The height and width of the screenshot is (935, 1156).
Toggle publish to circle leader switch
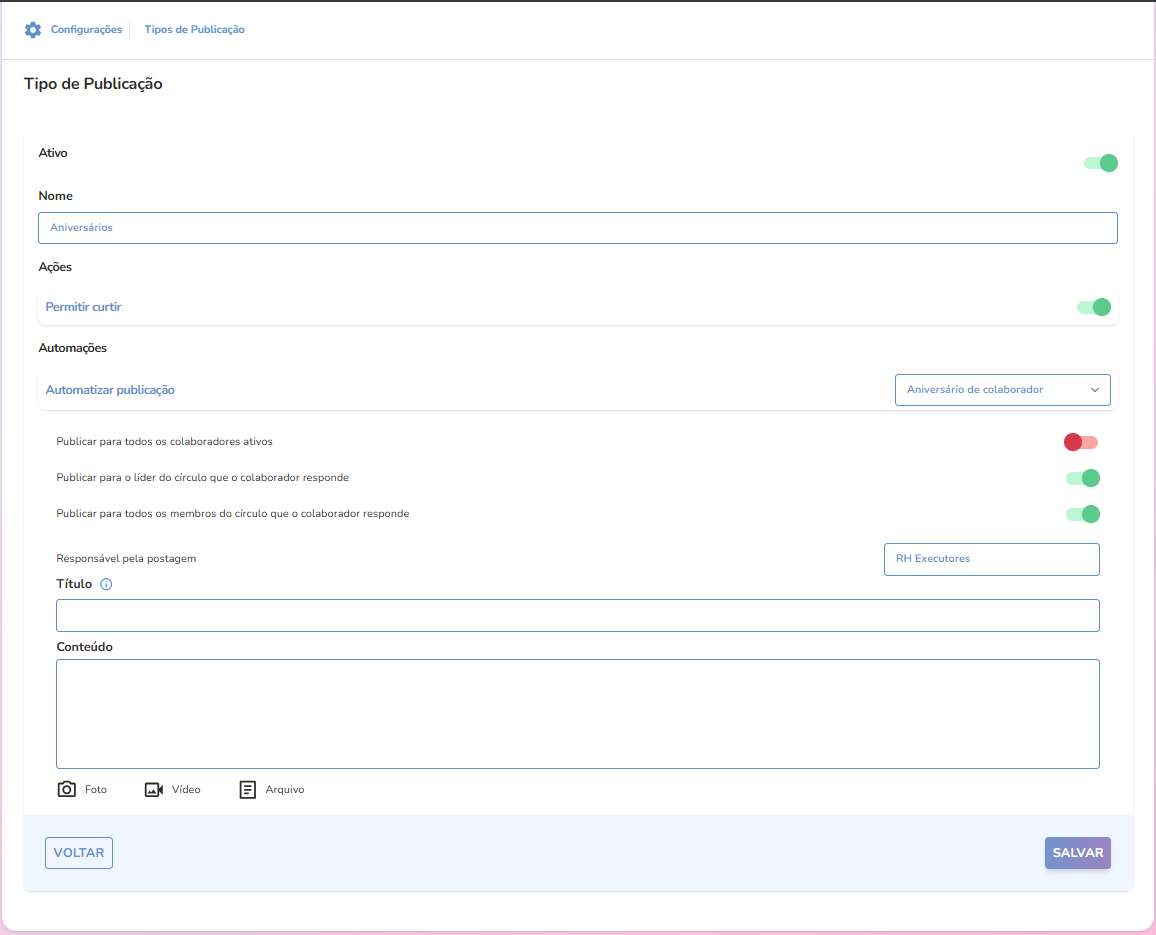point(1082,478)
